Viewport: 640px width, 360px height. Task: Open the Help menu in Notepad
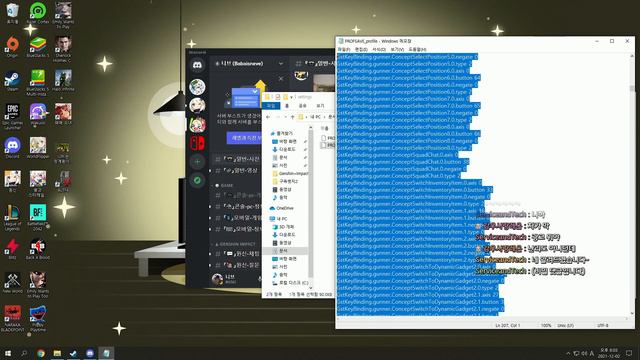click(417, 49)
